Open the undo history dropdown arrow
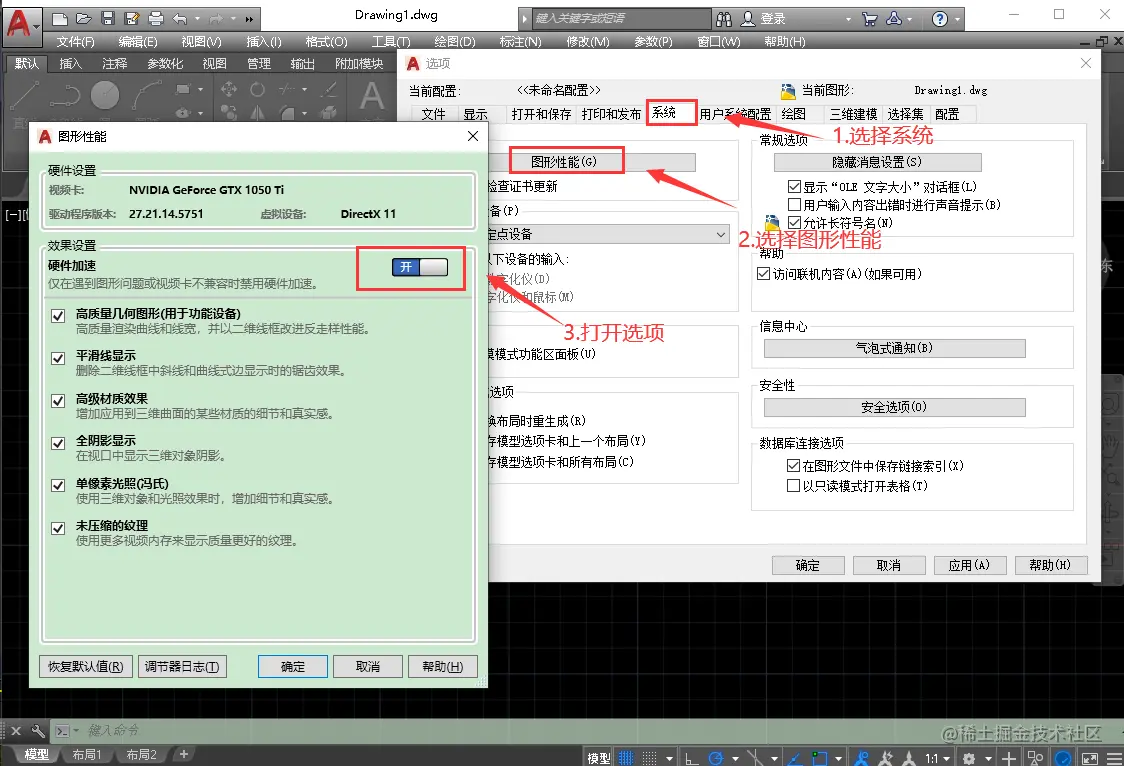The image size is (1124, 766). pyautogui.click(x=198, y=19)
